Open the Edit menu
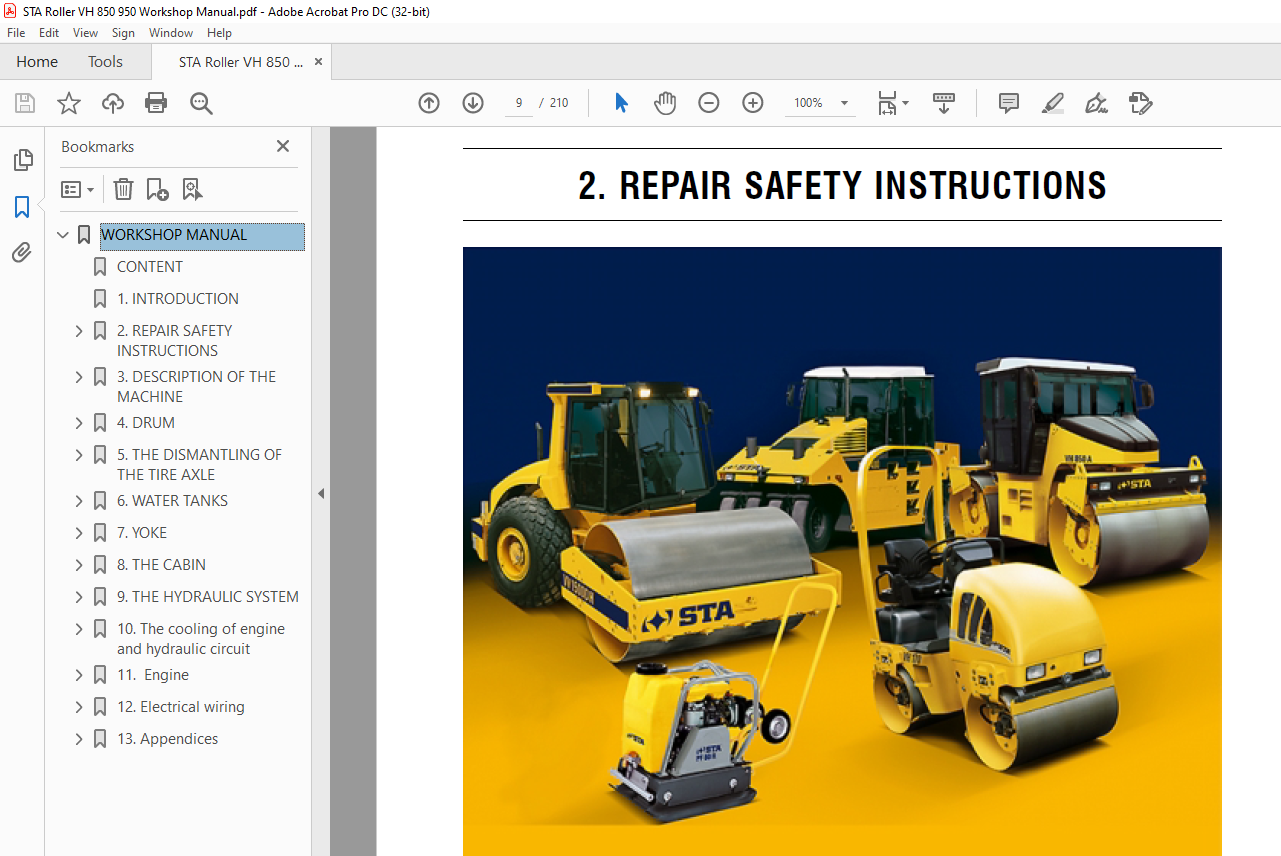1281x856 pixels. pos(49,33)
